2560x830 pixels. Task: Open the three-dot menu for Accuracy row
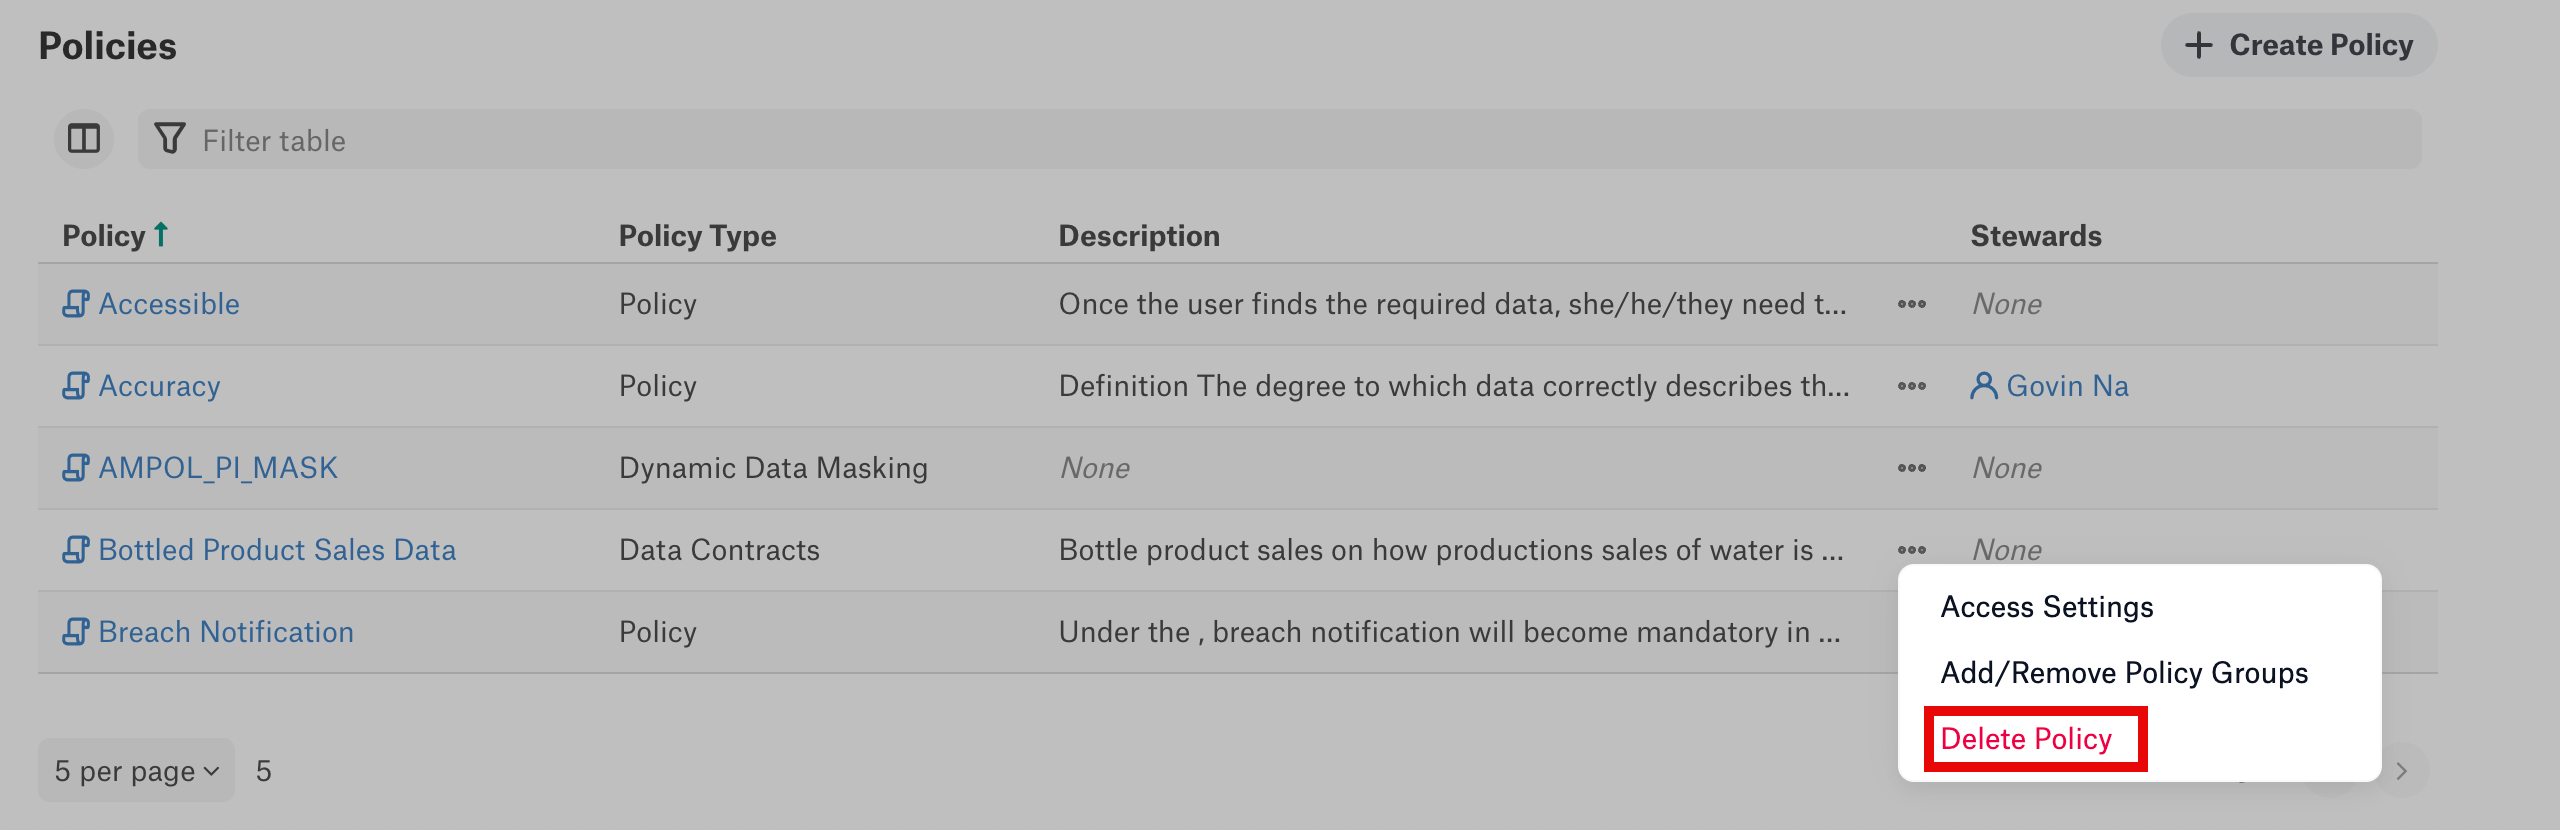(x=1911, y=386)
